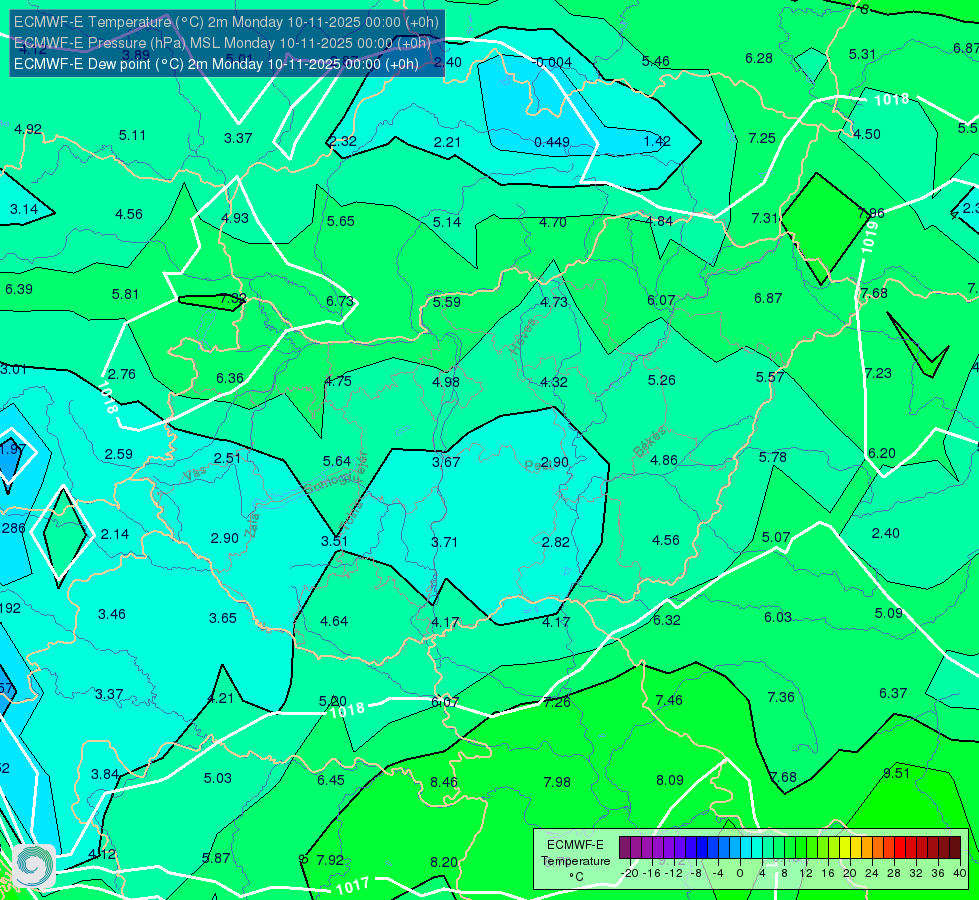Click the swirl logo icon in the corner
Image resolution: width=979 pixels, height=900 pixels.
pos(34,866)
